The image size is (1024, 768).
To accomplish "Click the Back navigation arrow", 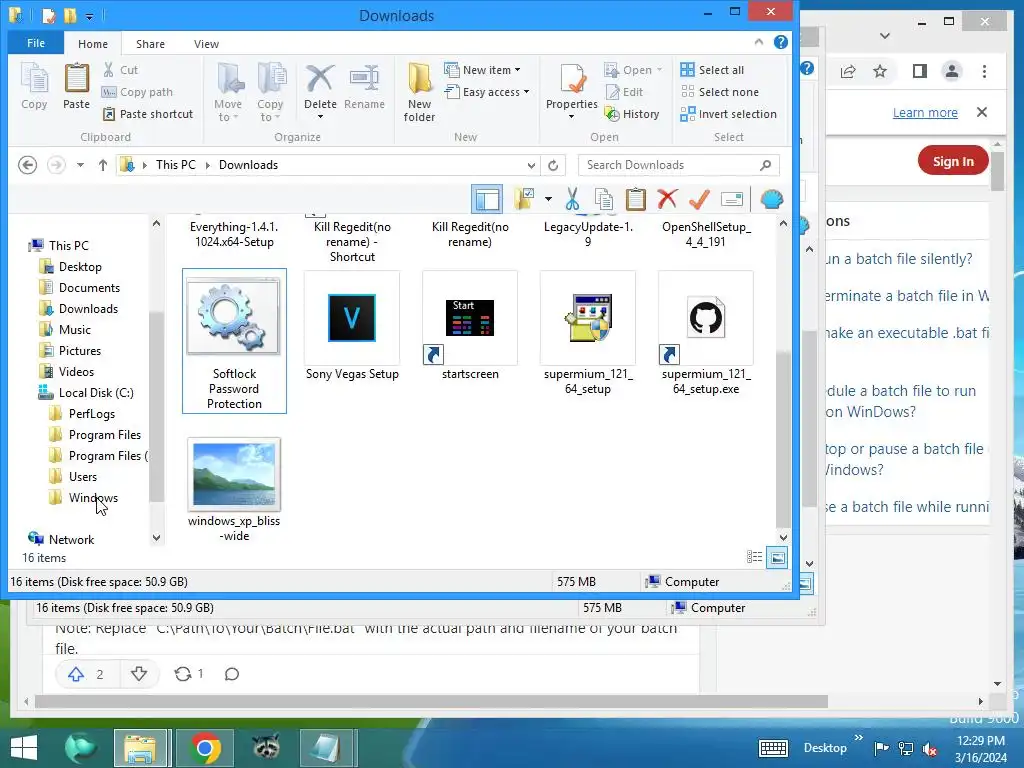I will tap(27, 165).
